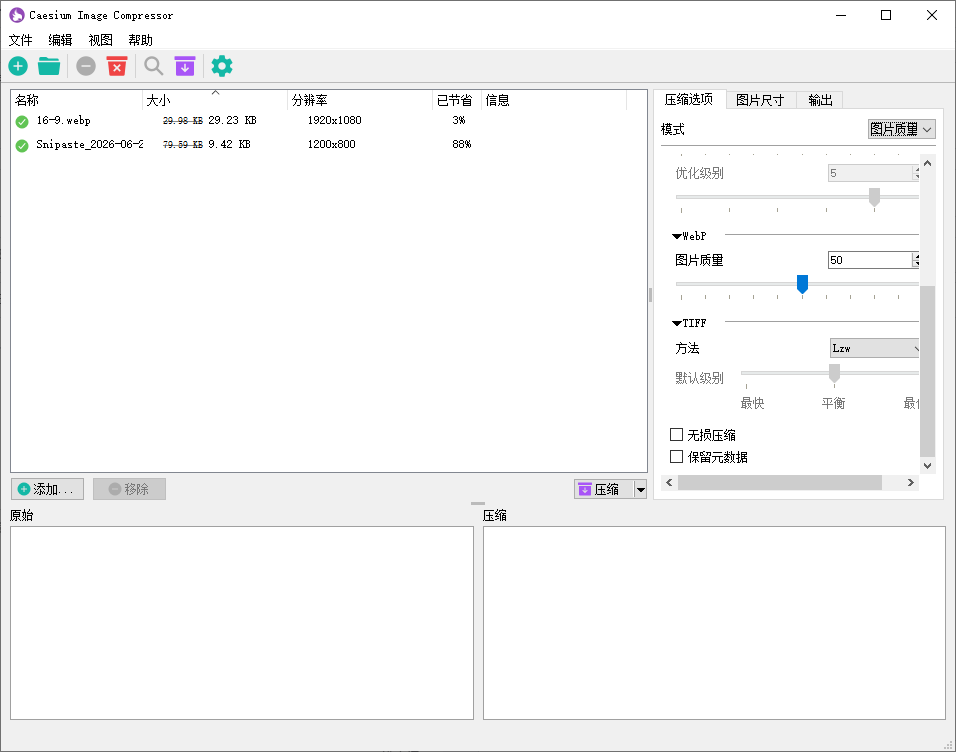The image size is (956, 752).
Task: Click the 原始 preview pane
Action: [241, 623]
